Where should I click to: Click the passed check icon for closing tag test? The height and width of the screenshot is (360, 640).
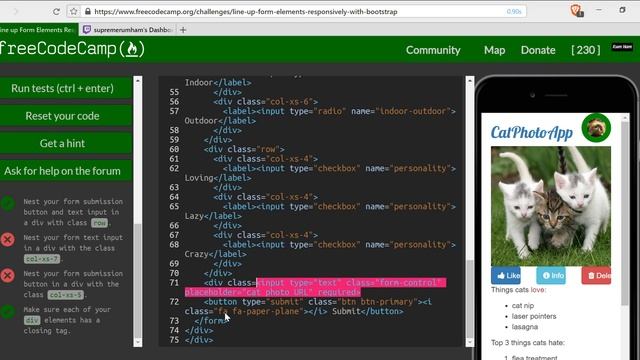tap(8, 311)
